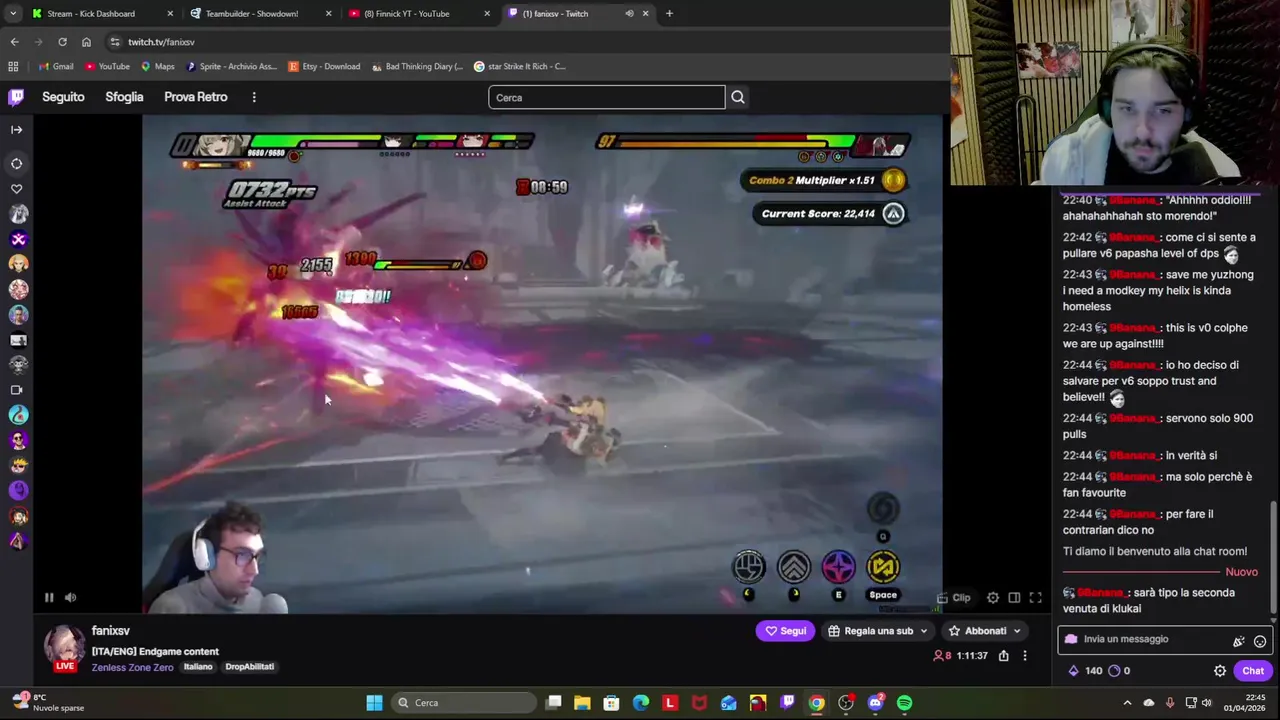Show hidden system tray icons chevron
Viewport: 1280px width, 720px height.
pos(1127,703)
